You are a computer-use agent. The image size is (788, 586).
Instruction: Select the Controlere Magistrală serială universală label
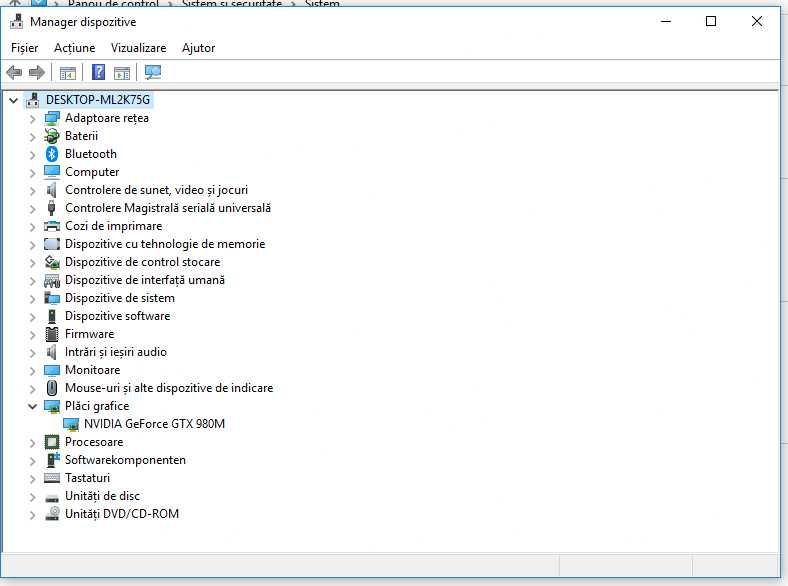pyautogui.click(x=168, y=208)
